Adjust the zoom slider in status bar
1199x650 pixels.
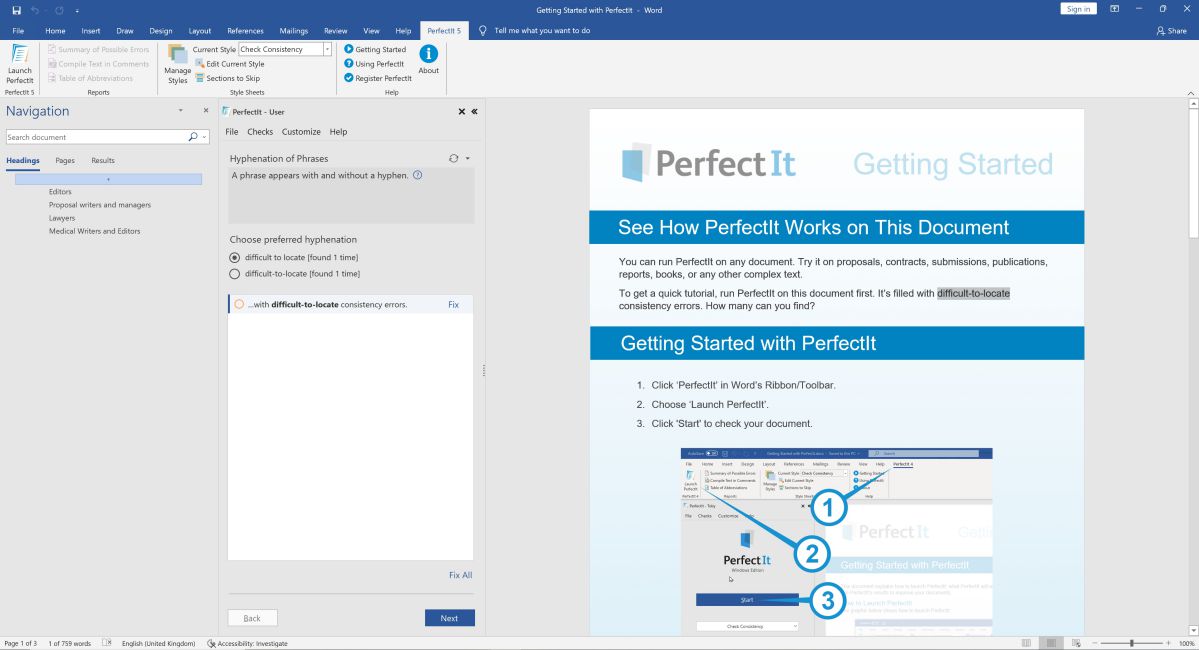coord(1131,643)
